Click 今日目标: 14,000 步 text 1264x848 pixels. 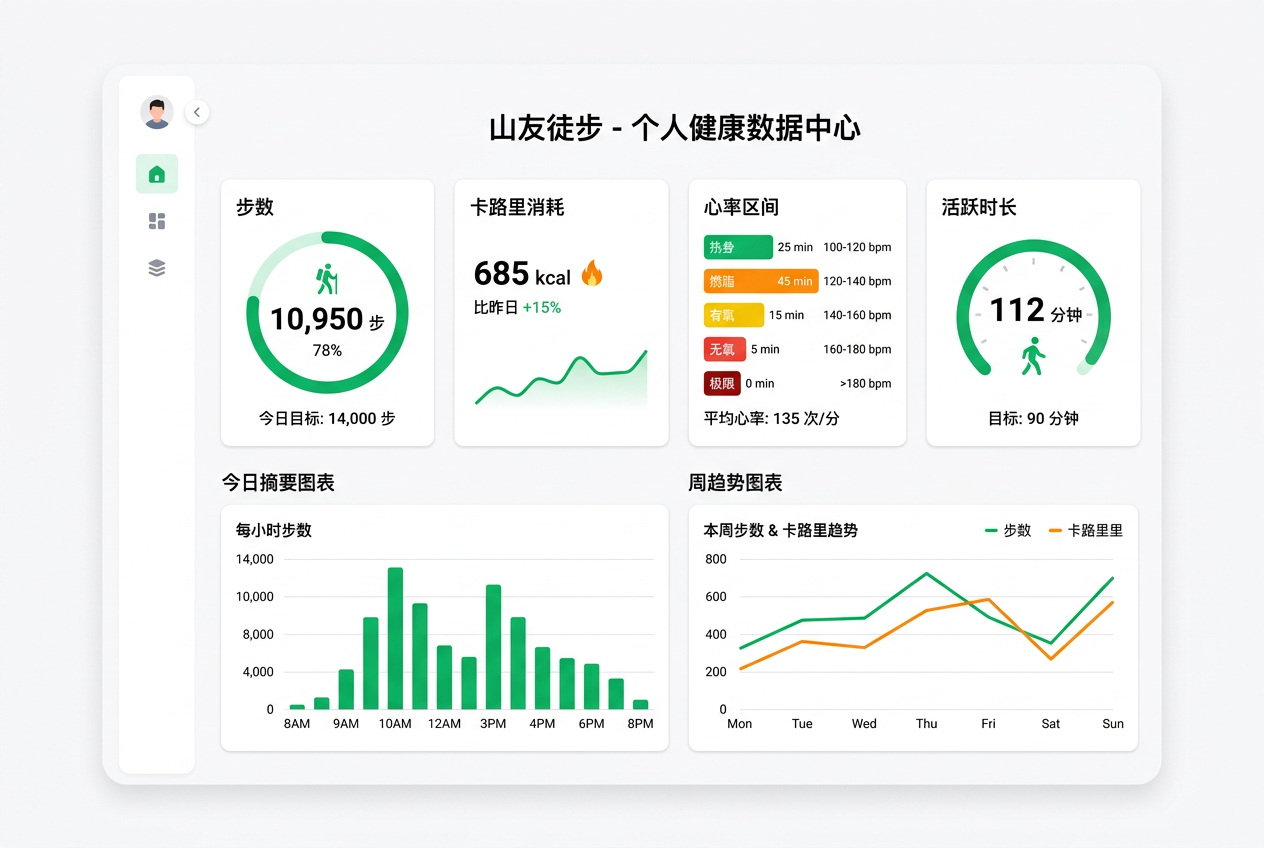[327, 418]
